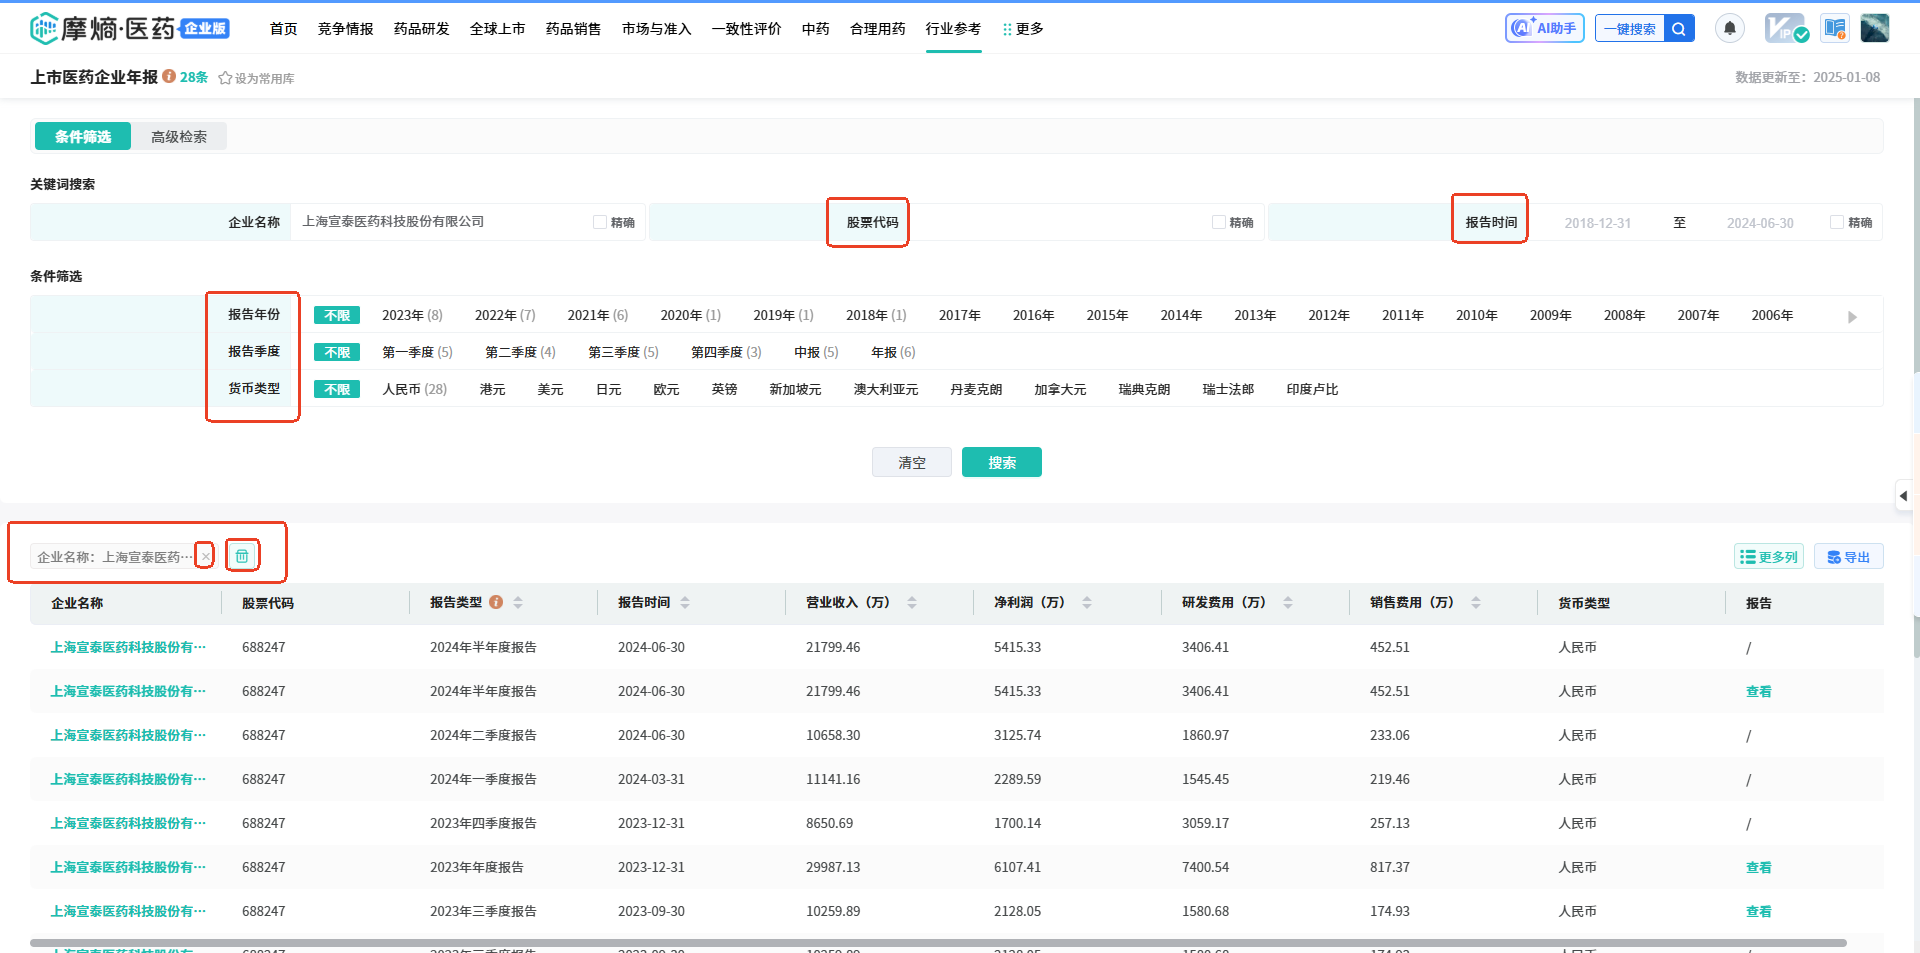Open the 首页 nav item
This screenshot has width=1920, height=953.
click(x=284, y=28)
